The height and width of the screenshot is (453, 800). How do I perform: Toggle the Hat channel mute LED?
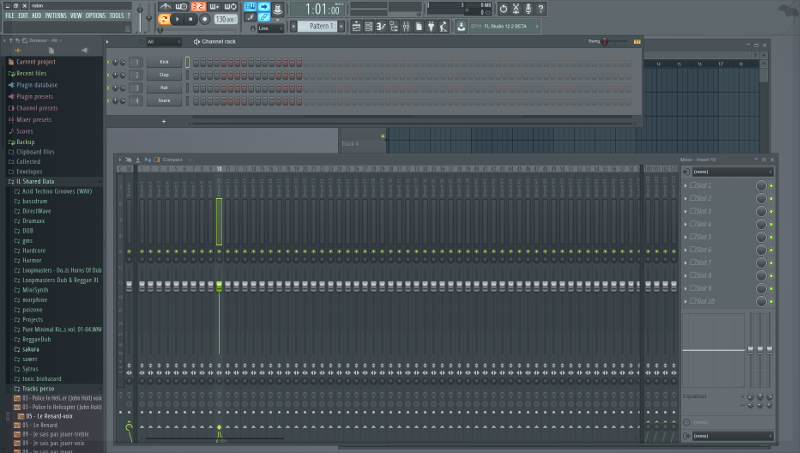(109, 88)
